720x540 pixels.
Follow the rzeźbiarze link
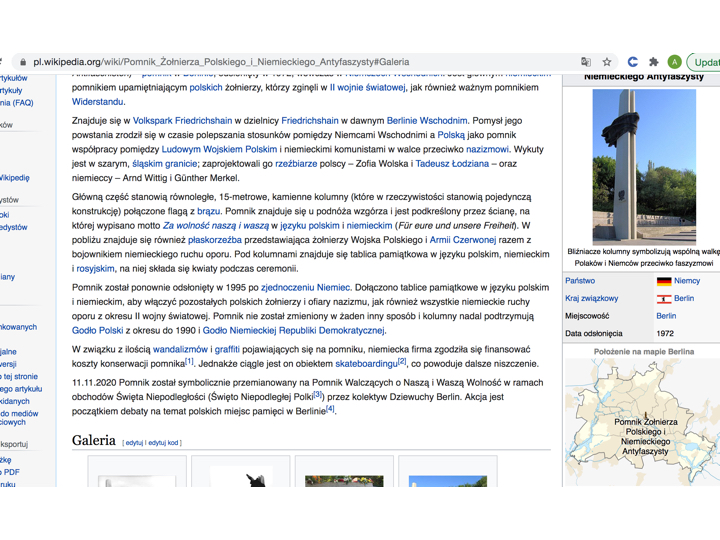[296, 163]
